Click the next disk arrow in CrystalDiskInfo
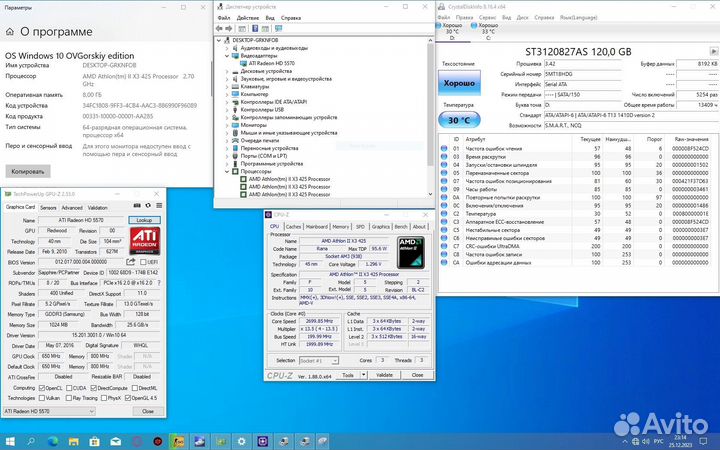Image resolution: width=720 pixels, height=450 pixels. [714, 51]
